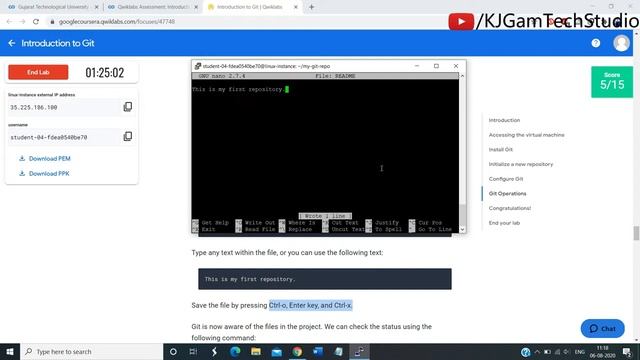
Task: Open PuTTY window system menu icon
Action: point(198,66)
